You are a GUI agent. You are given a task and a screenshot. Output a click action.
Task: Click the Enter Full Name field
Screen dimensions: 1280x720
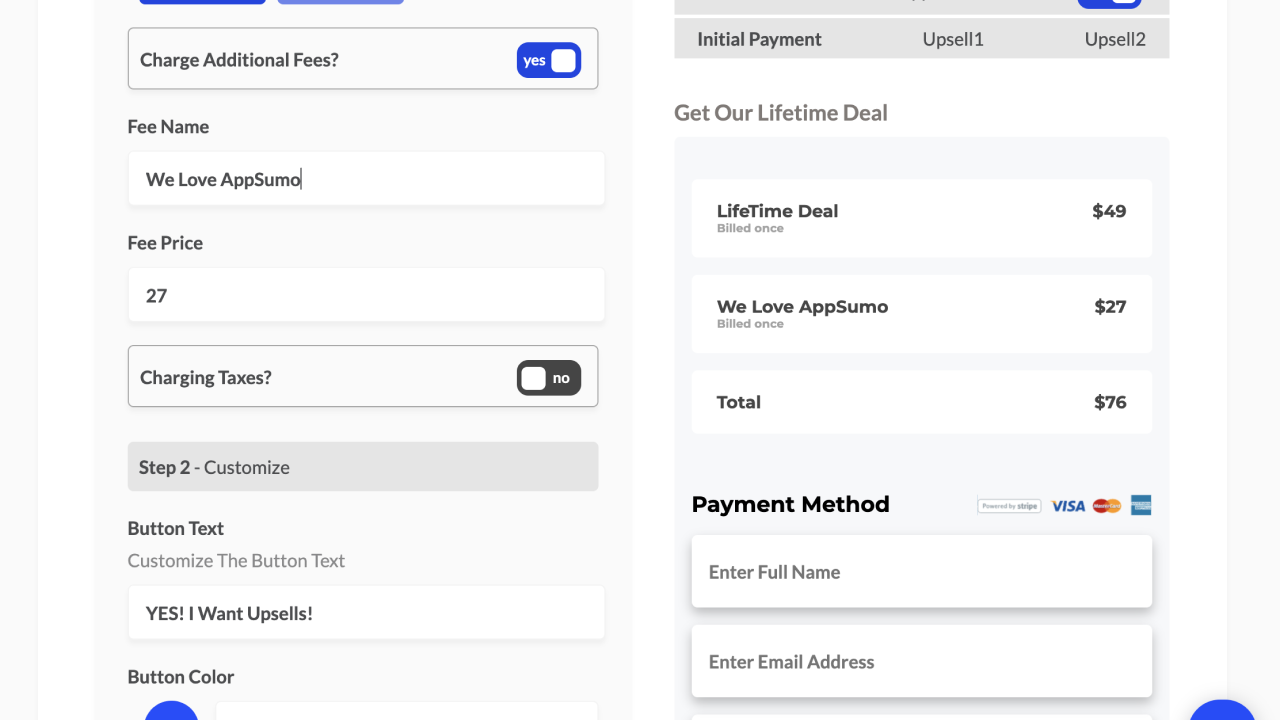click(x=921, y=572)
